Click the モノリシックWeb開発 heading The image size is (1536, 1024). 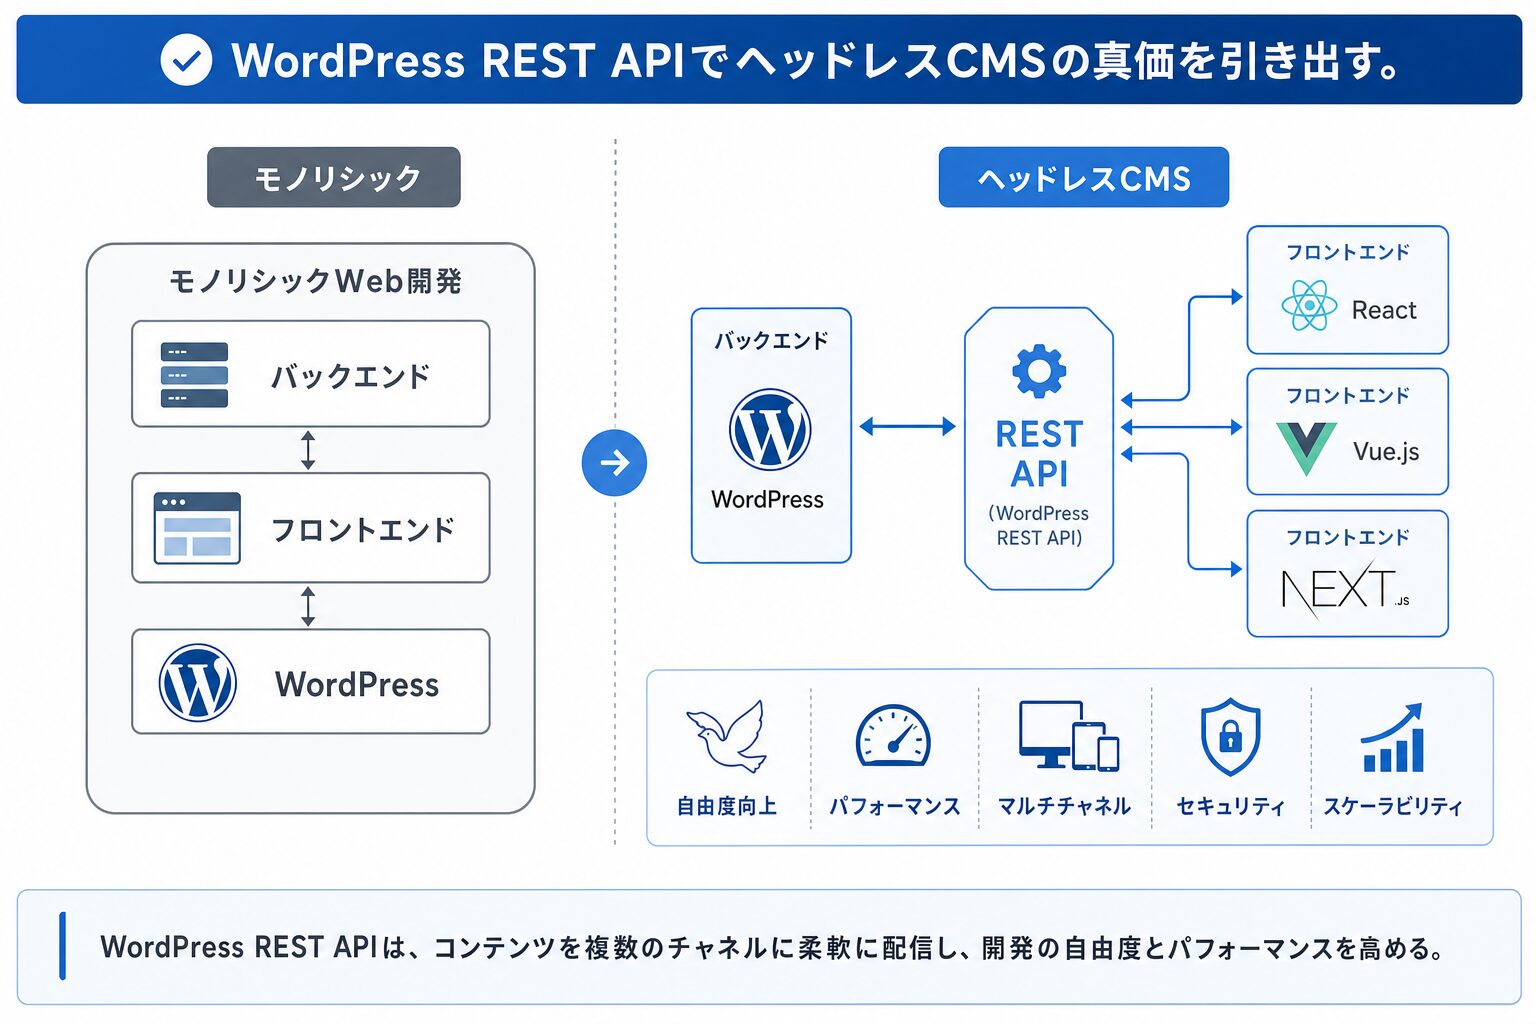(x=315, y=281)
